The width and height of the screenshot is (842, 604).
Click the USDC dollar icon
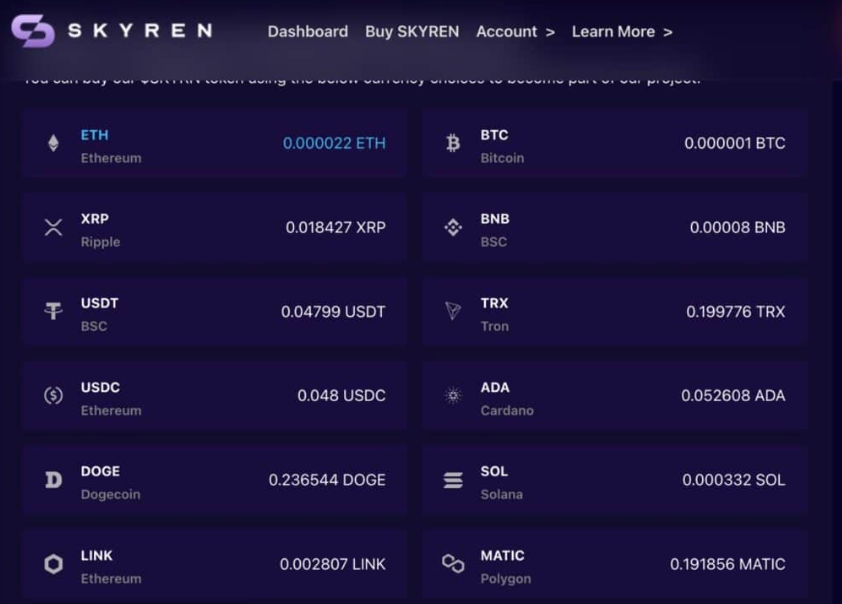point(53,396)
